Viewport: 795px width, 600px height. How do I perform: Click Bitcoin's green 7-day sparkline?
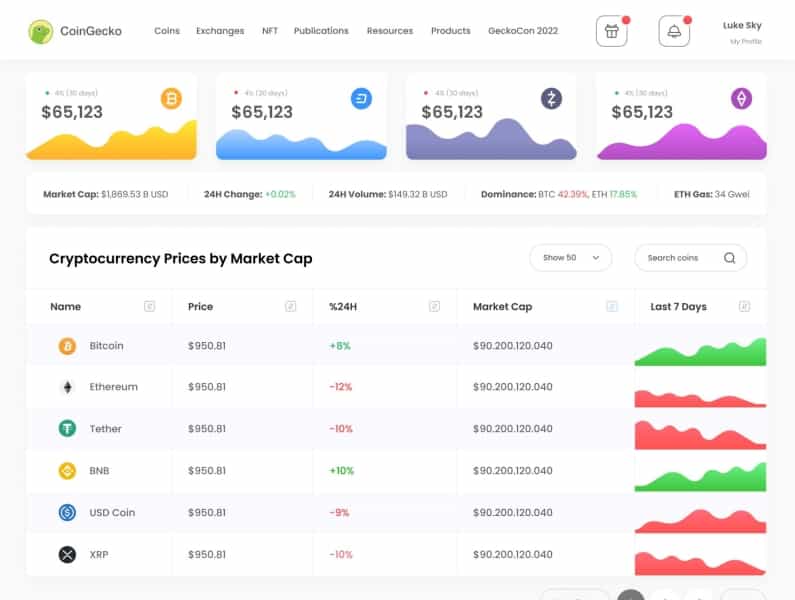[700, 351]
